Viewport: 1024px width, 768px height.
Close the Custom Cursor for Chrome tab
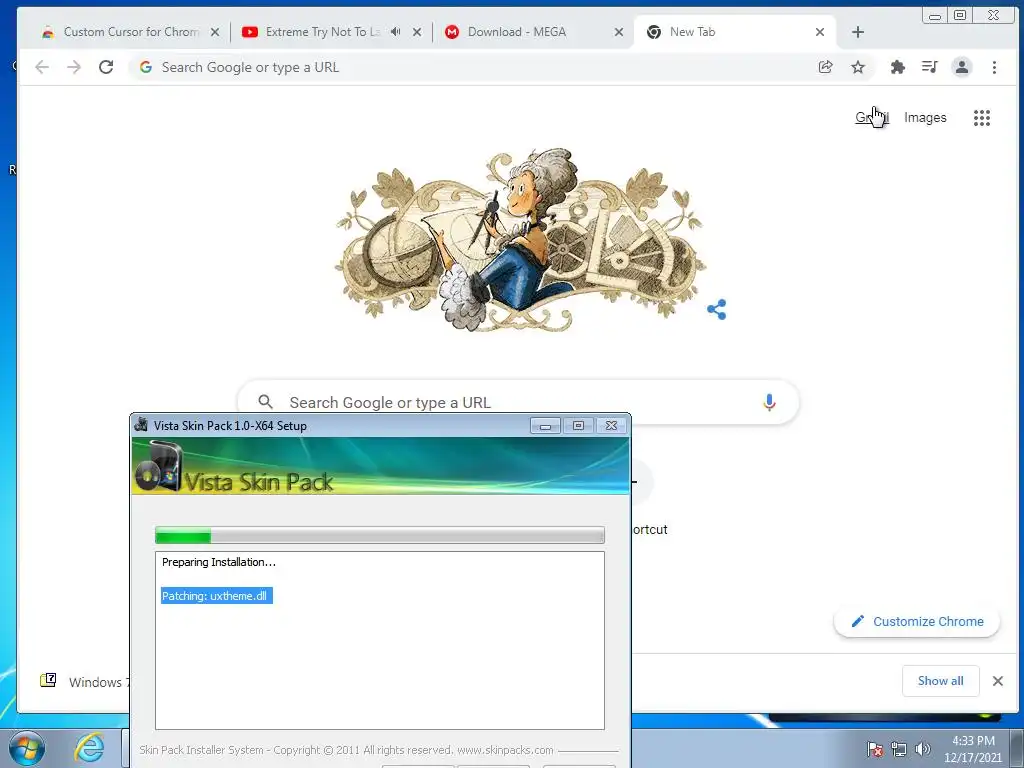[x=215, y=32]
